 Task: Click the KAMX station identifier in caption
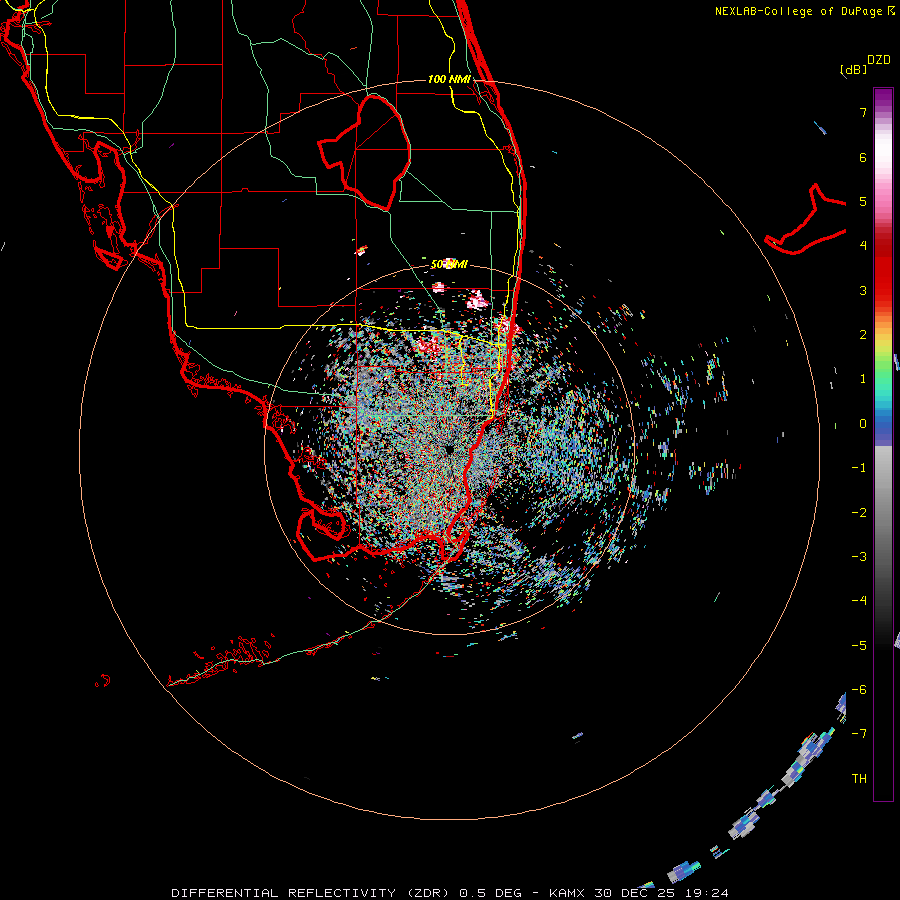pyautogui.click(x=567, y=893)
